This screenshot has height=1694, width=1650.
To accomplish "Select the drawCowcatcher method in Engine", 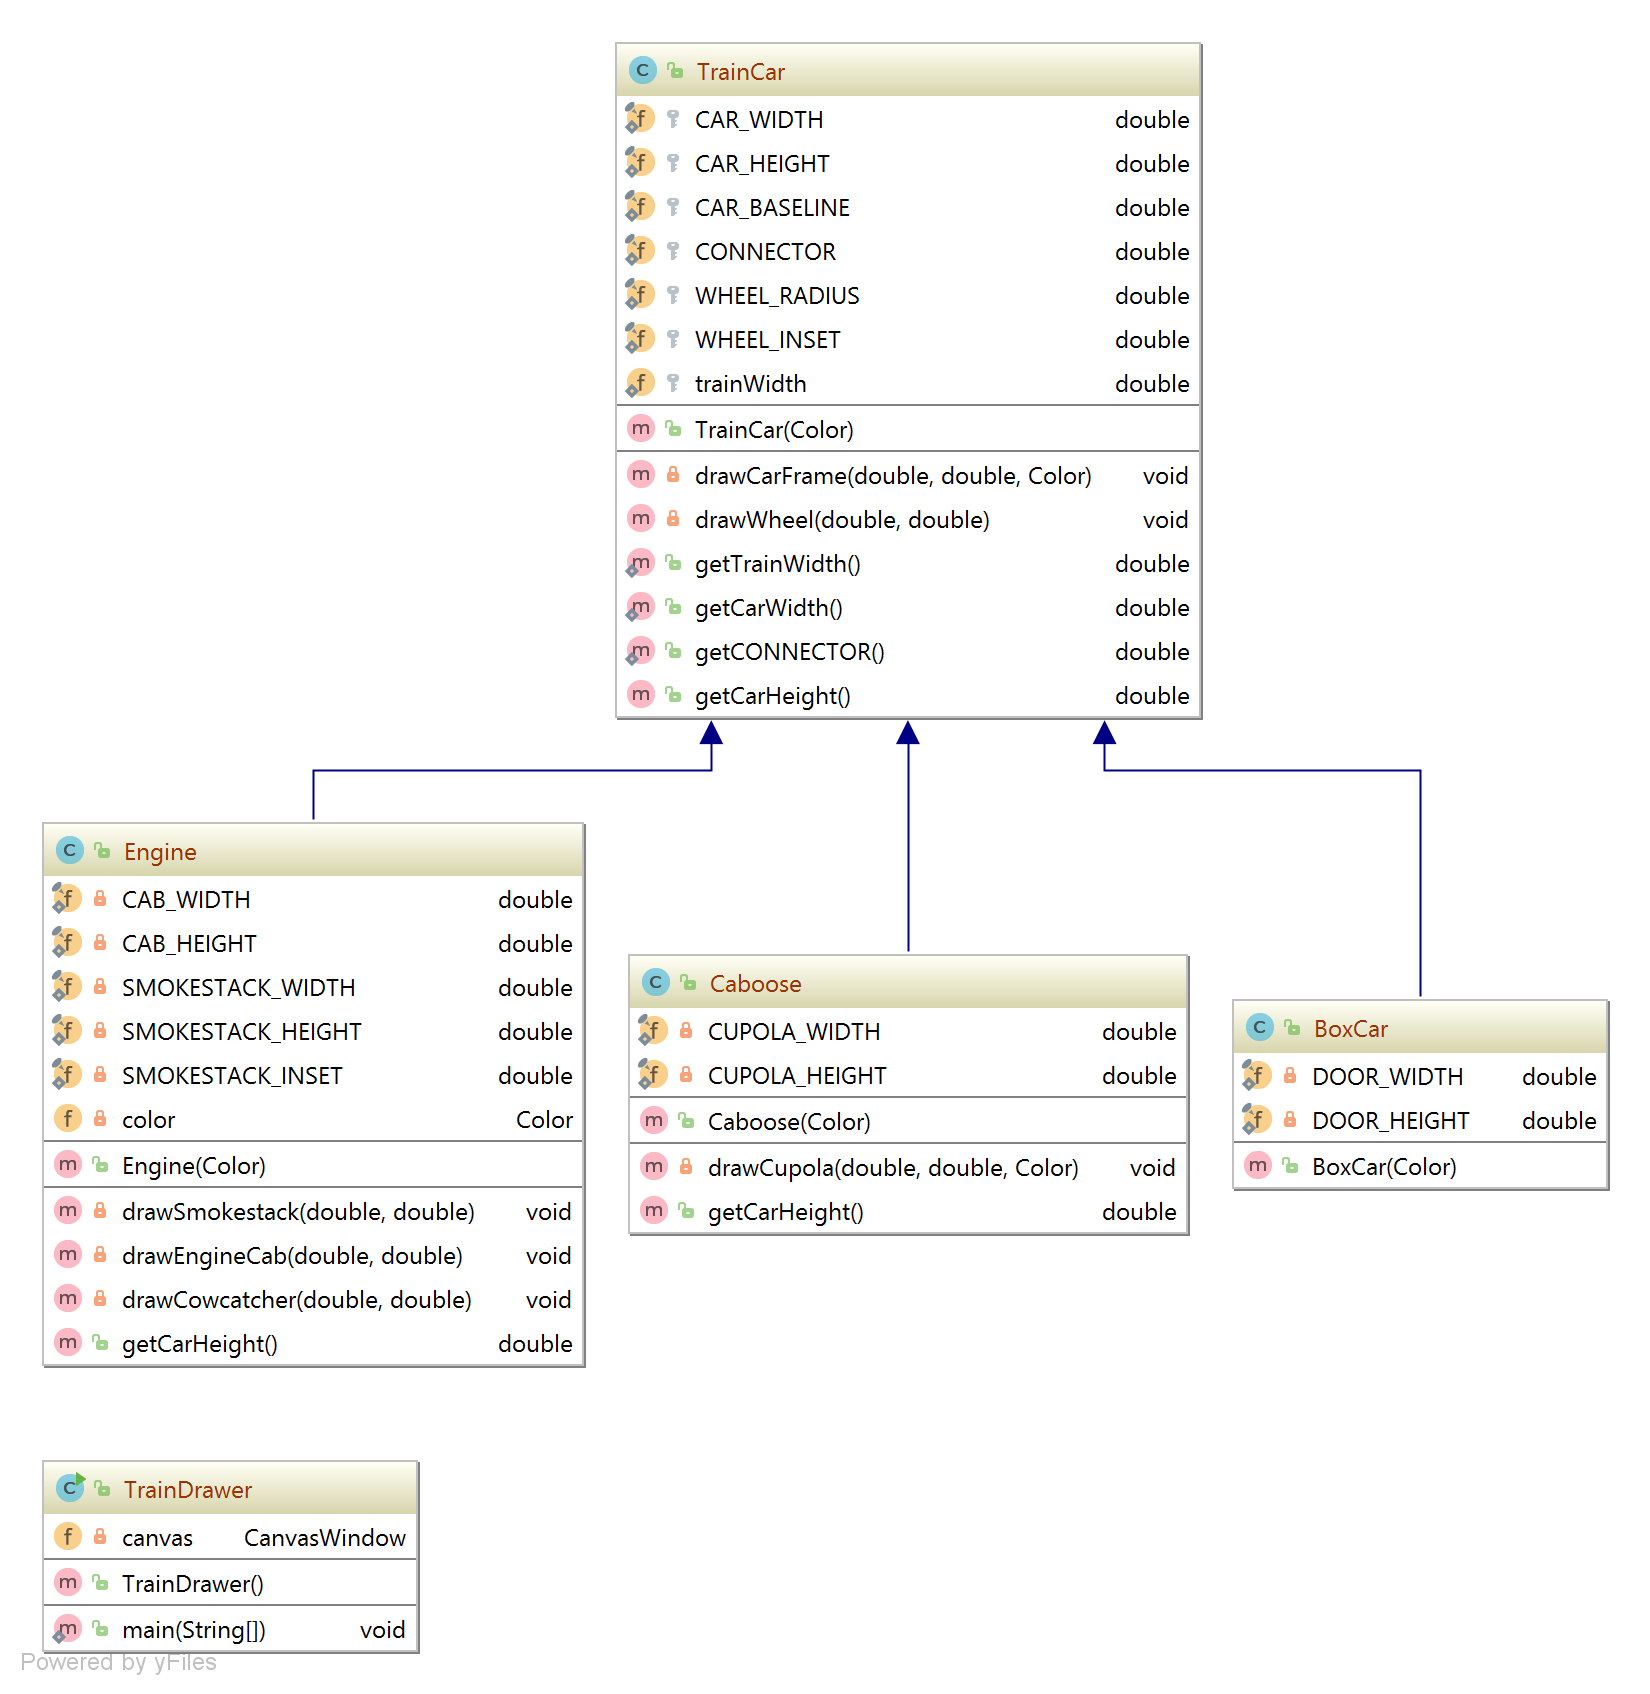I will [296, 1300].
